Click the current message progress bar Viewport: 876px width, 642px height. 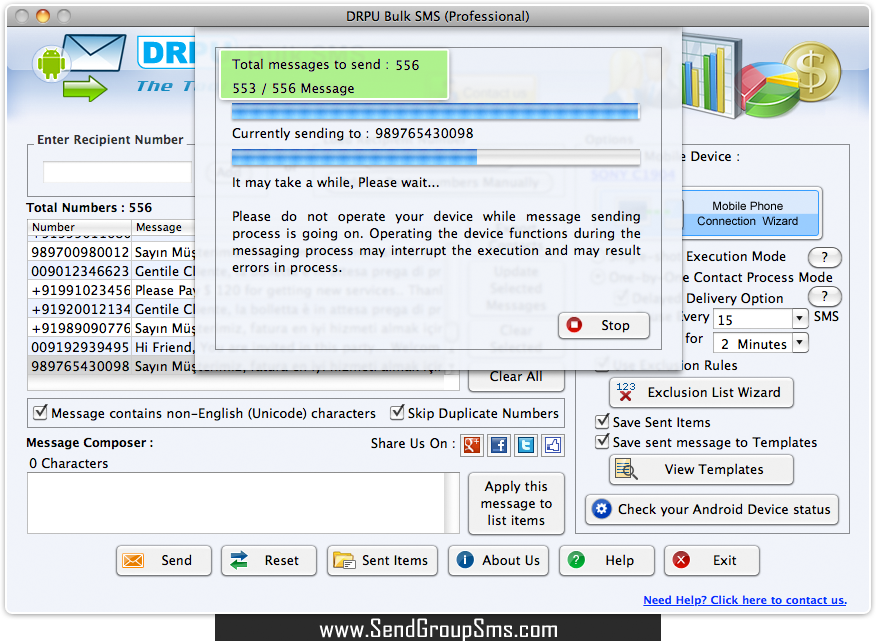(x=436, y=158)
